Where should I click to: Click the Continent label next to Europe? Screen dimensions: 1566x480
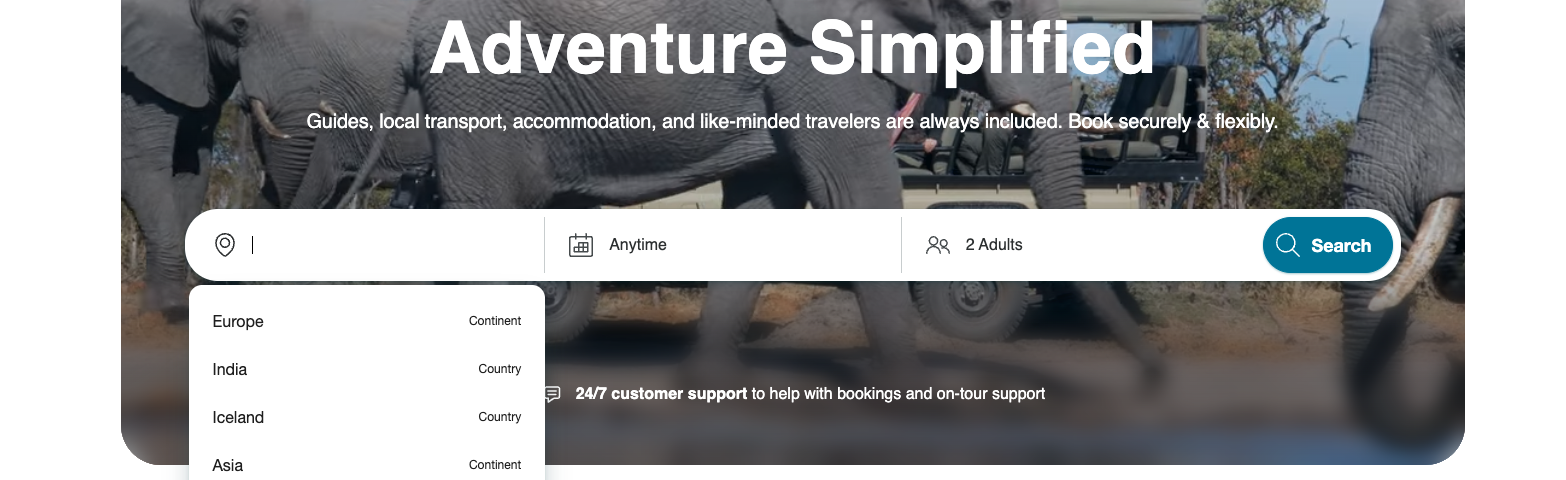[x=495, y=321]
